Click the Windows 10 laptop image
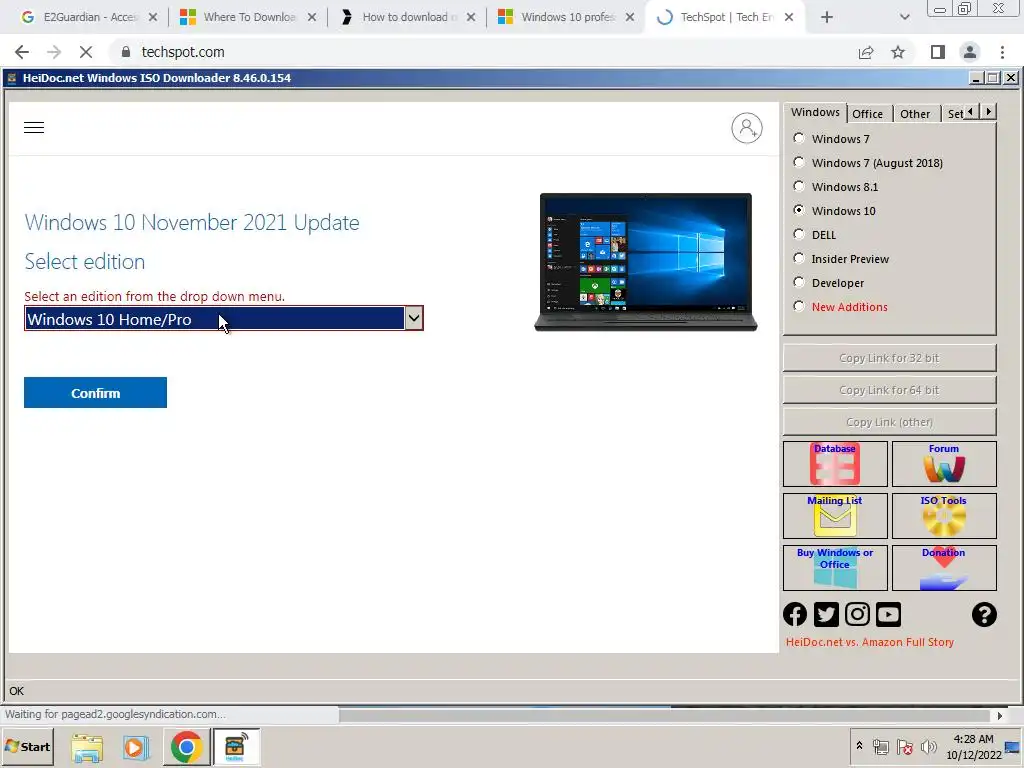Screen dimensions: 1024x768 645,262
